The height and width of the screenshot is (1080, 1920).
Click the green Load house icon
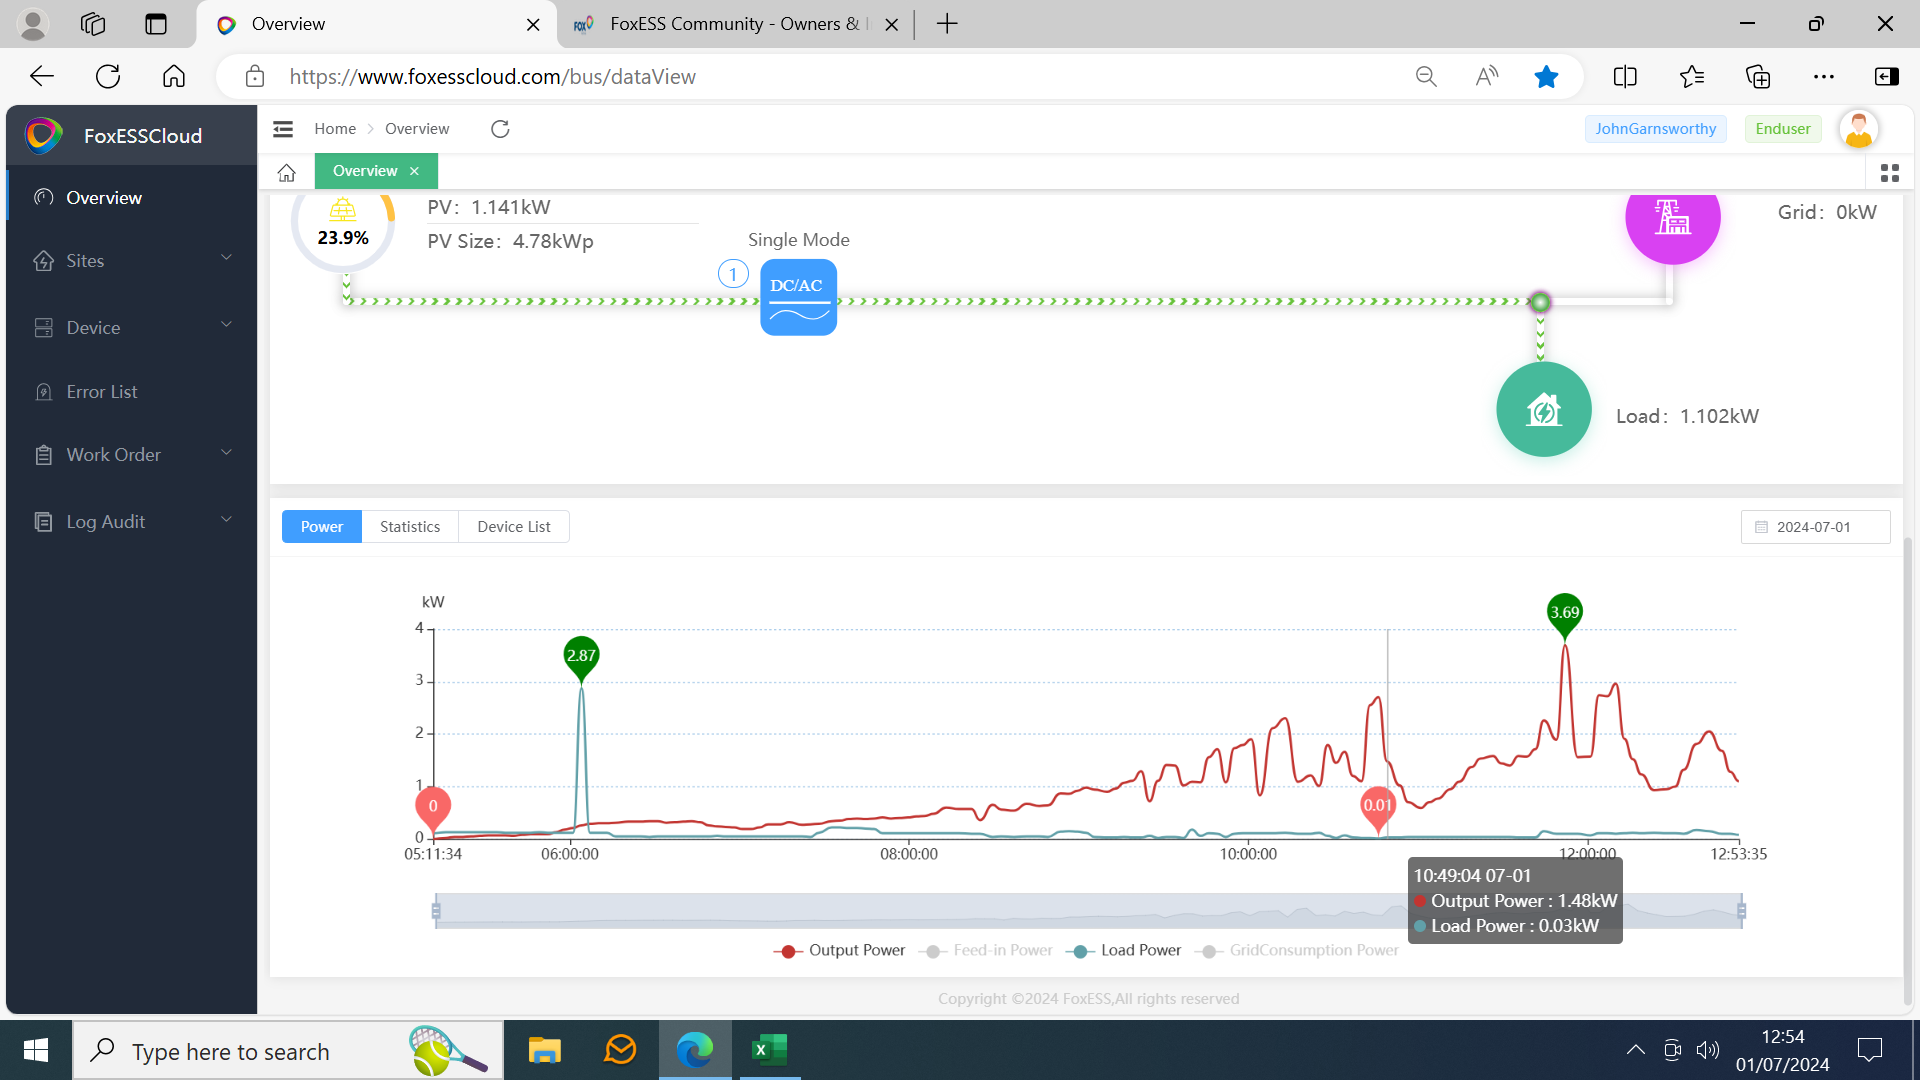click(1543, 410)
